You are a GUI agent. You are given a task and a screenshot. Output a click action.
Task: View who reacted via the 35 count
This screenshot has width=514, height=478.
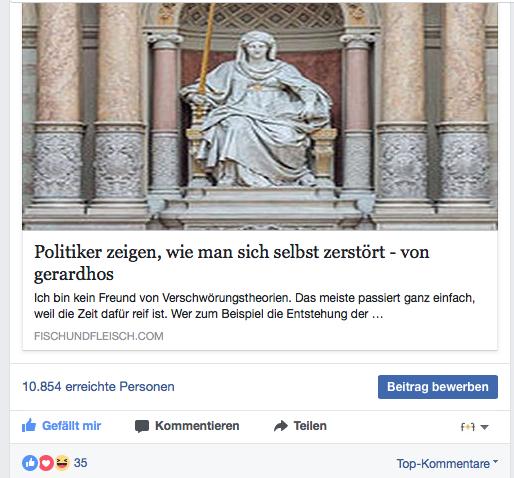(80, 463)
